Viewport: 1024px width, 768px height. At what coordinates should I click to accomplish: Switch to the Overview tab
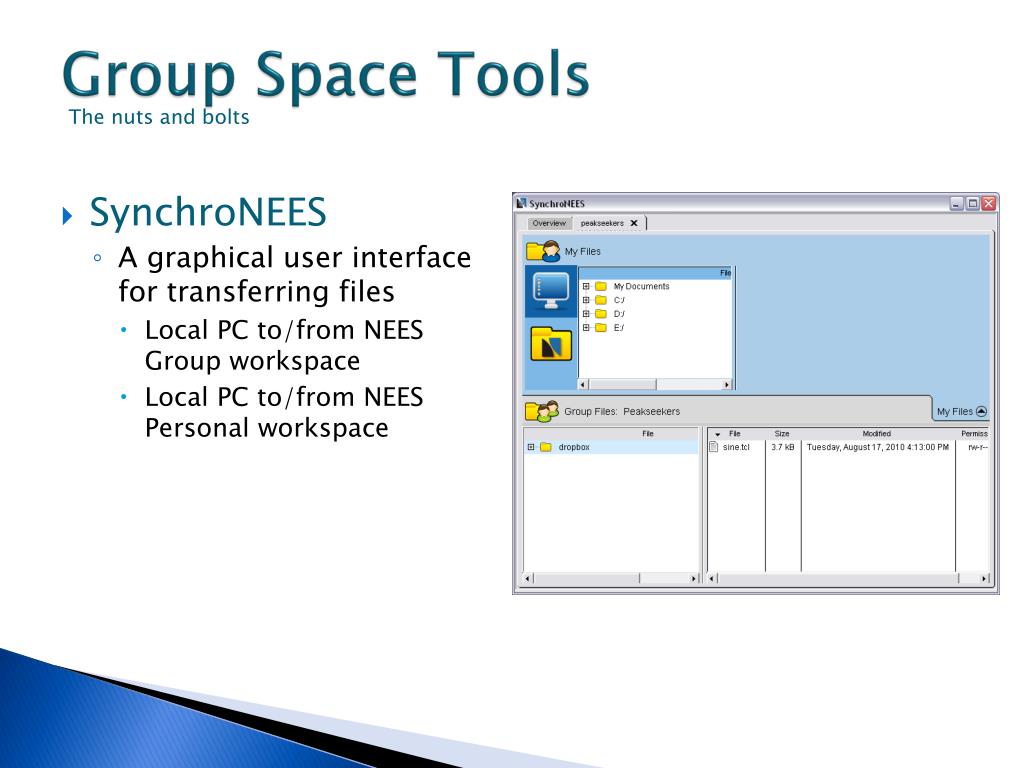click(549, 223)
